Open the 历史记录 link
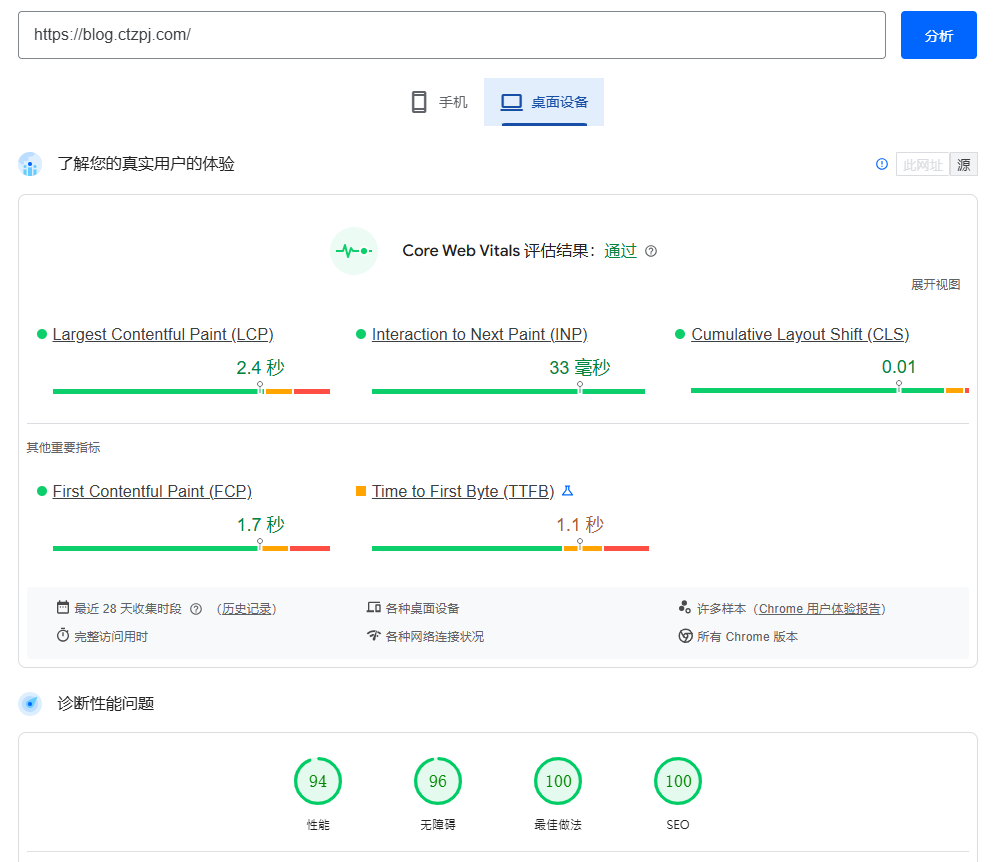This screenshot has height=862, width=1002. click(x=247, y=609)
